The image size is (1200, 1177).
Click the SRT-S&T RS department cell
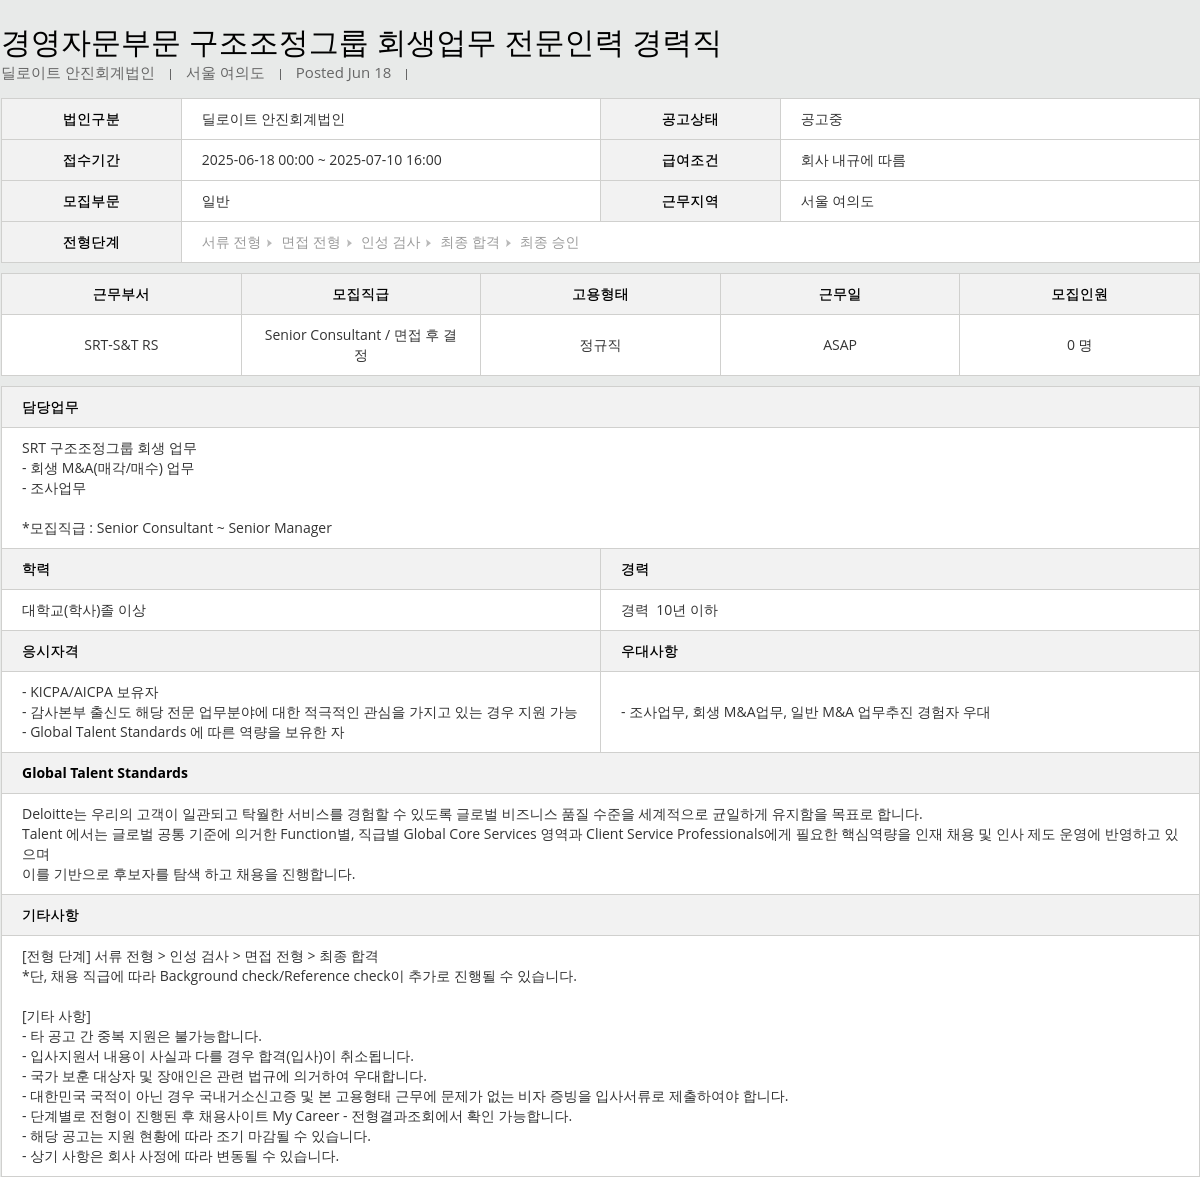point(121,345)
